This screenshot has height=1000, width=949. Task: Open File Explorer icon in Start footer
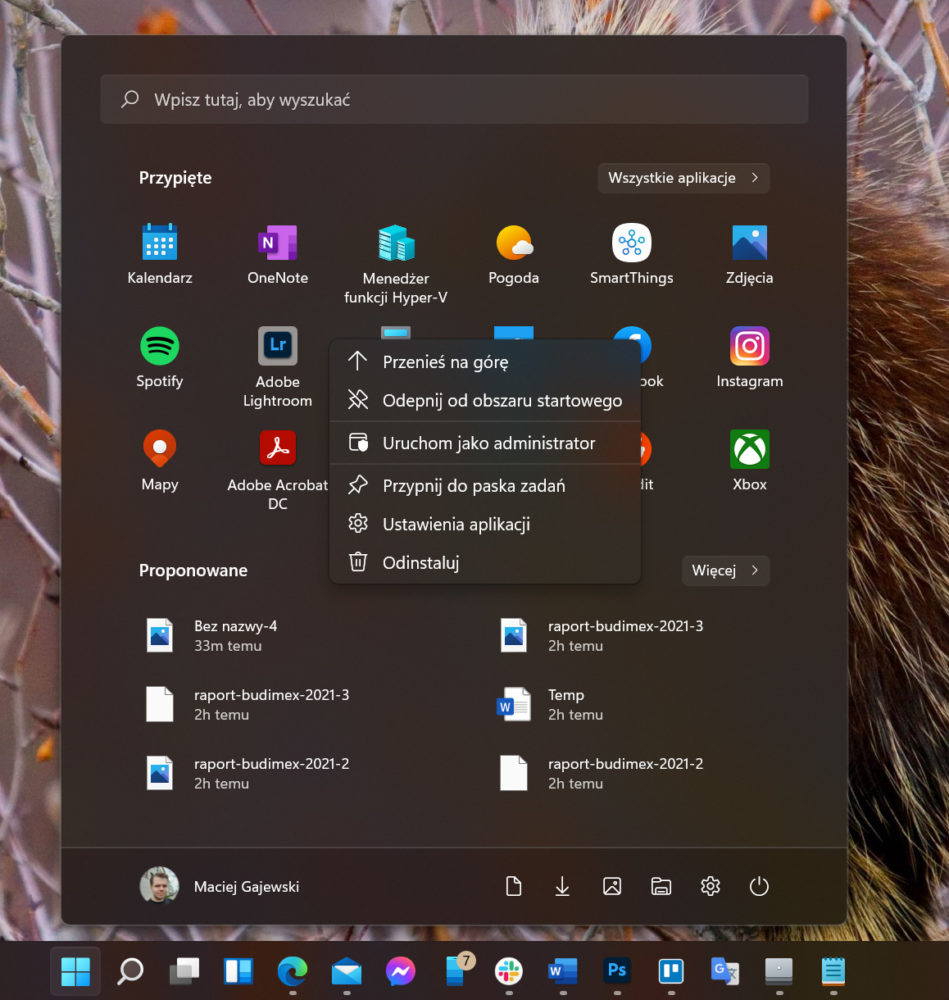click(x=661, y=886)
